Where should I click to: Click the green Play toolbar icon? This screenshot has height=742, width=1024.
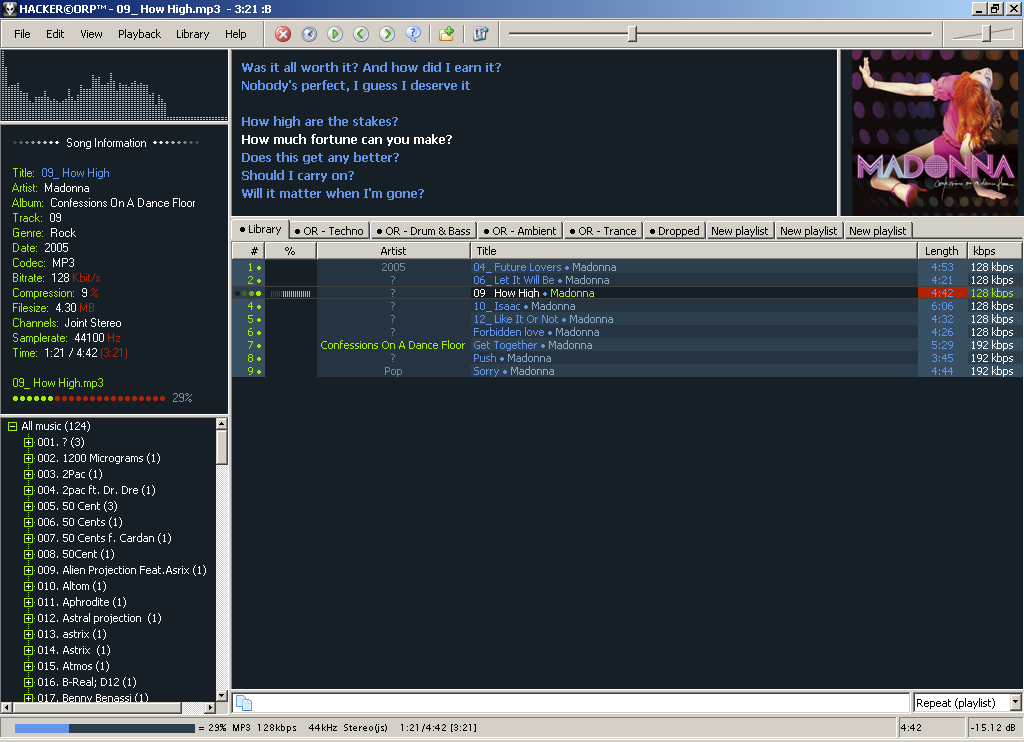(335, 34)
